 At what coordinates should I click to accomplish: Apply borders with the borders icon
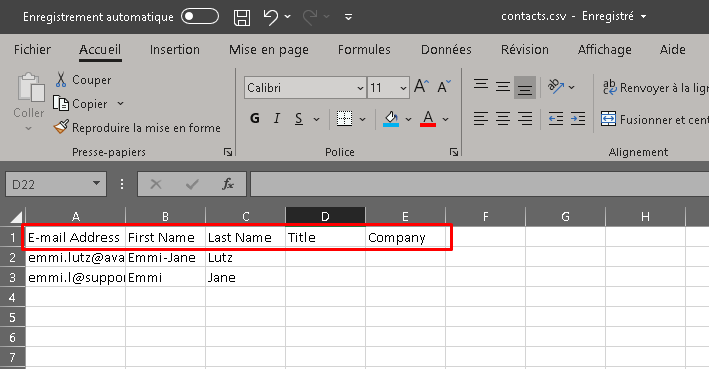pyautogui.click(x=345, y=119)
